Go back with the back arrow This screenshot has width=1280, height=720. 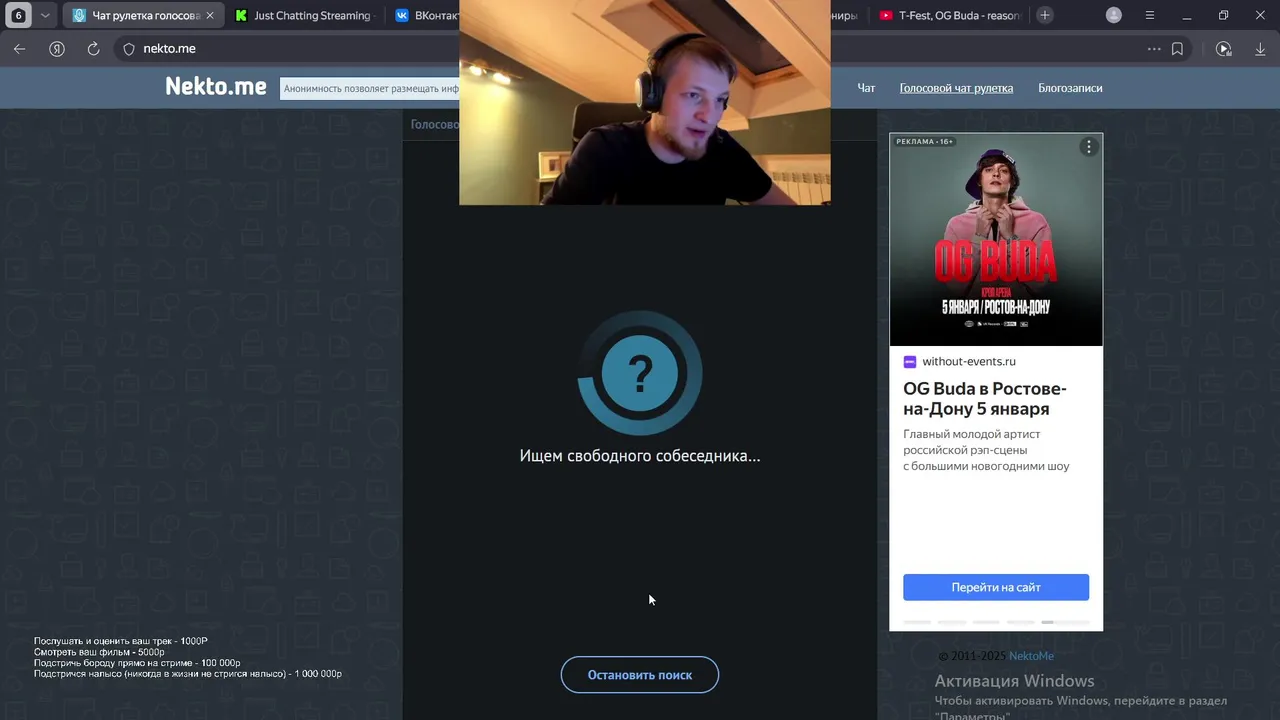click(20, 48)
